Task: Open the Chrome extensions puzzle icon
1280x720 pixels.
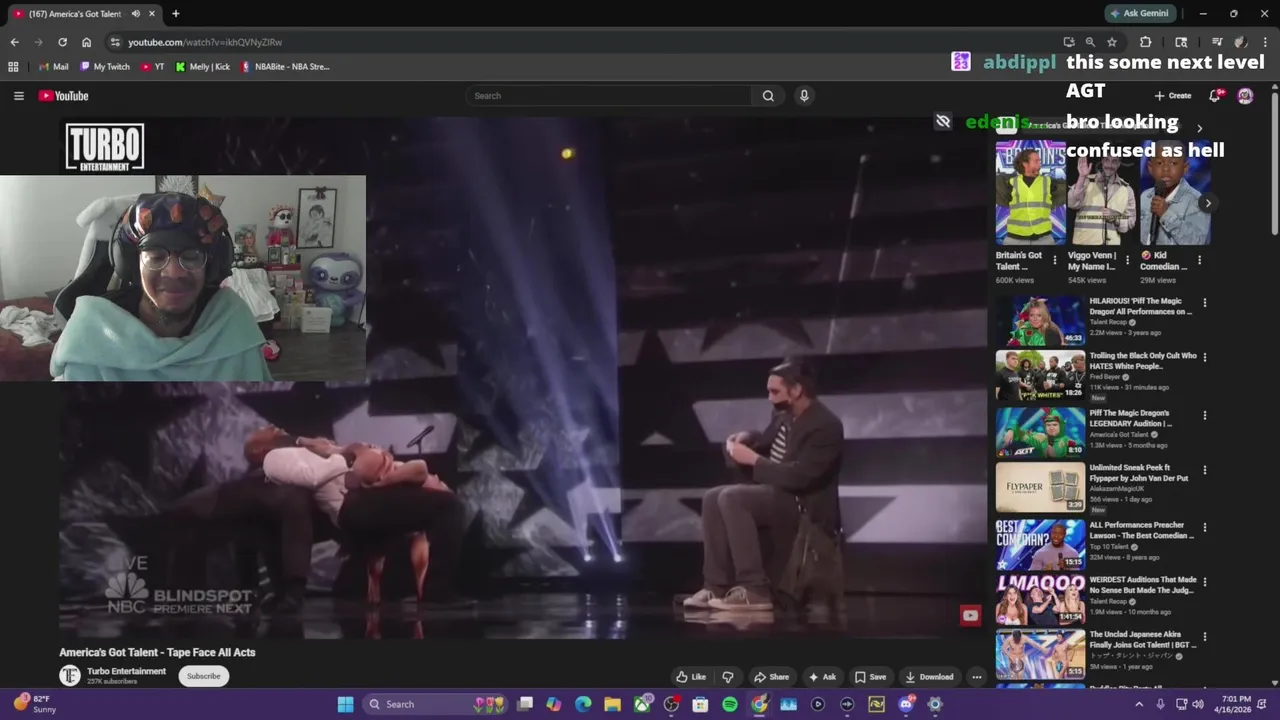Action: tap(1146, 42)
